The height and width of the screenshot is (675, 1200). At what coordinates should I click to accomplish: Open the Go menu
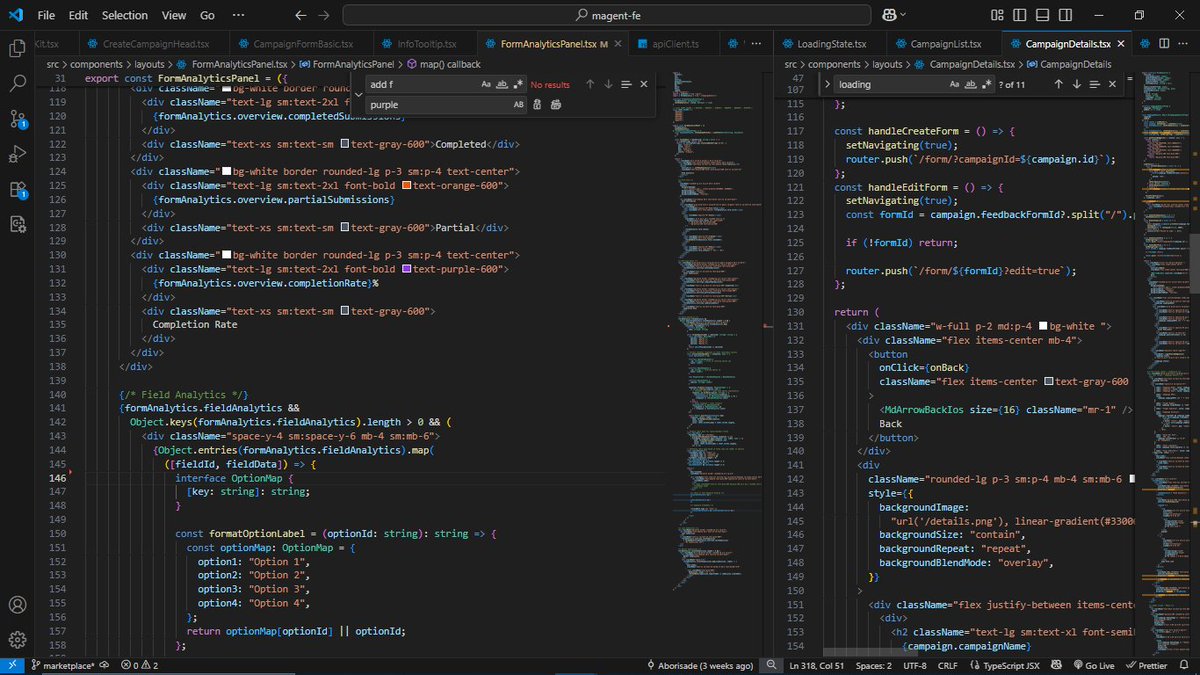click(x=207, y=15)
